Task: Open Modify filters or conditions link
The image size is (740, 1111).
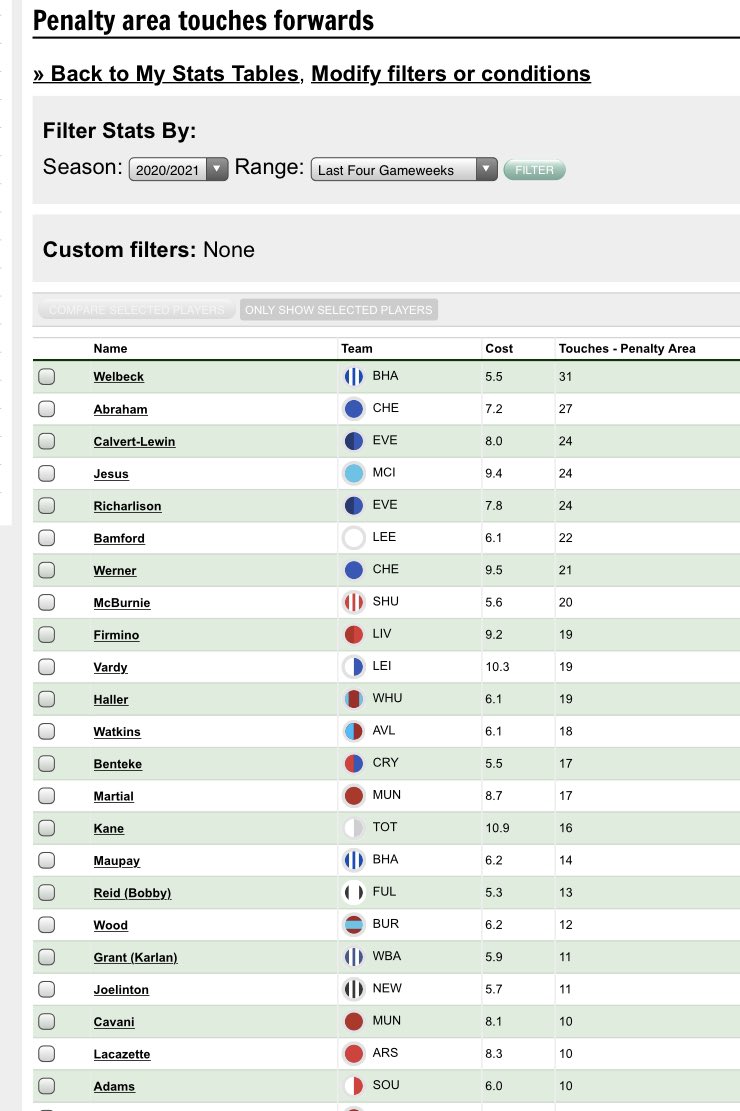Action: click(x=451, y=74)
